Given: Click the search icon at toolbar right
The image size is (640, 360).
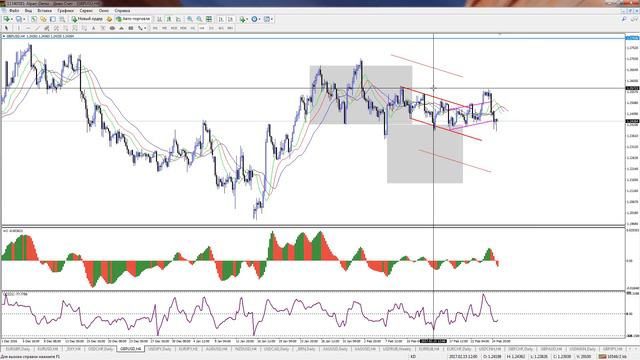Looking at the screenshot, I should [x=624, y=19].
